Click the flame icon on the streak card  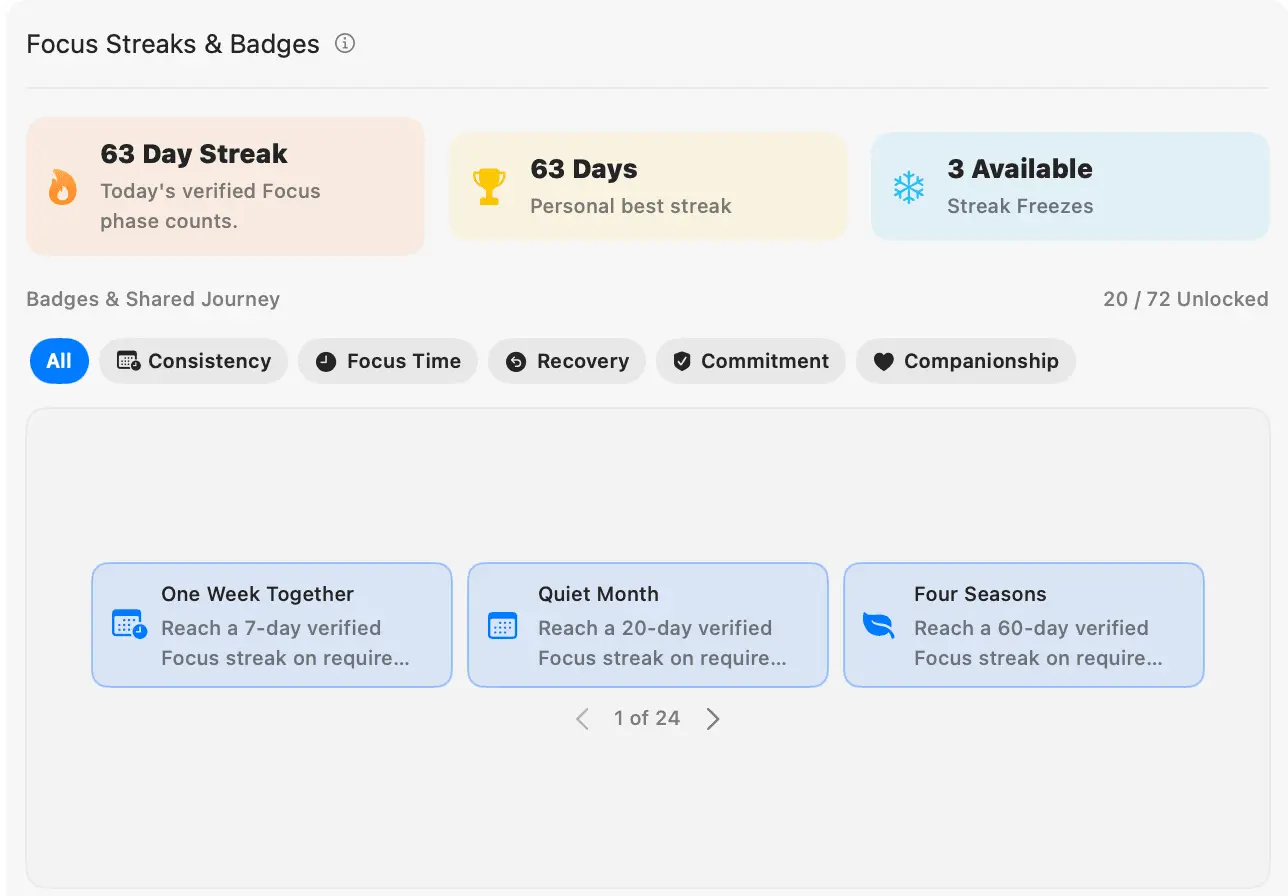pyautogui.click(x=62, y=187)
